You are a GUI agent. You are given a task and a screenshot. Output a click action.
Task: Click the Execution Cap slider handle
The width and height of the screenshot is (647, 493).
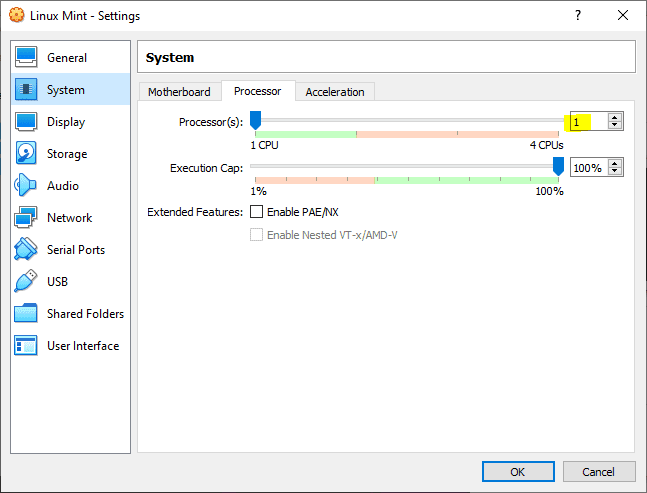click(x=558, y=167)
